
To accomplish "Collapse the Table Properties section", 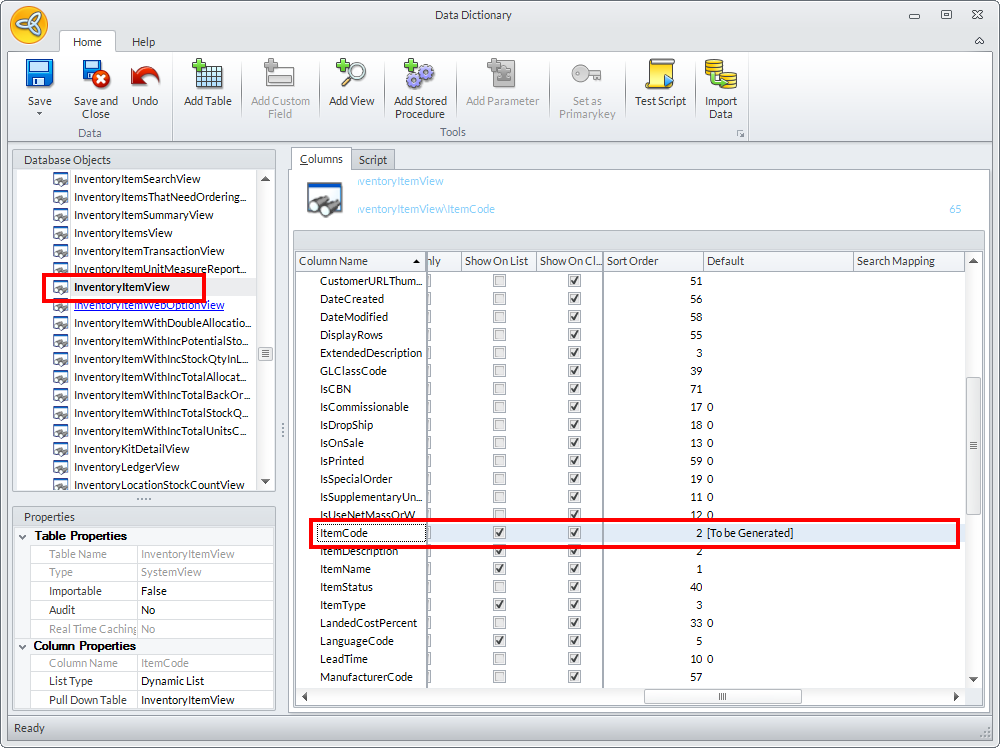I will (24, 536).
